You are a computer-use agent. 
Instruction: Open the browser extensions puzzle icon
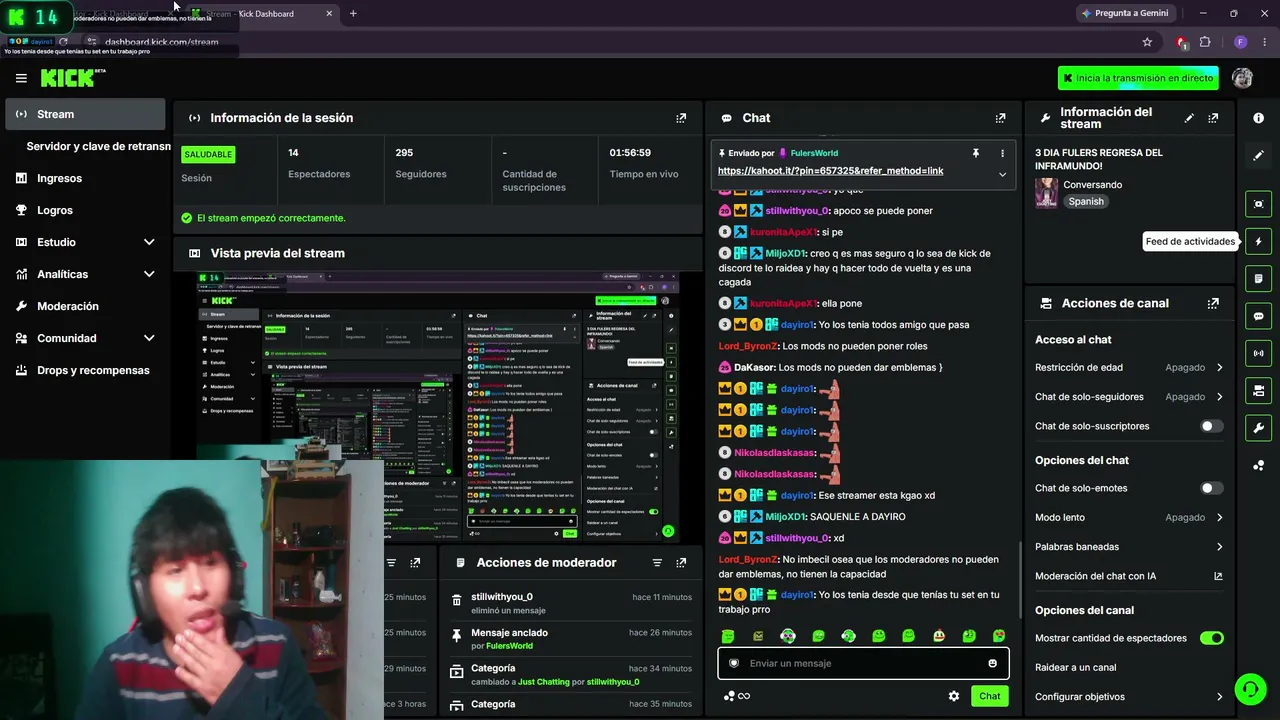[1205, 42]
